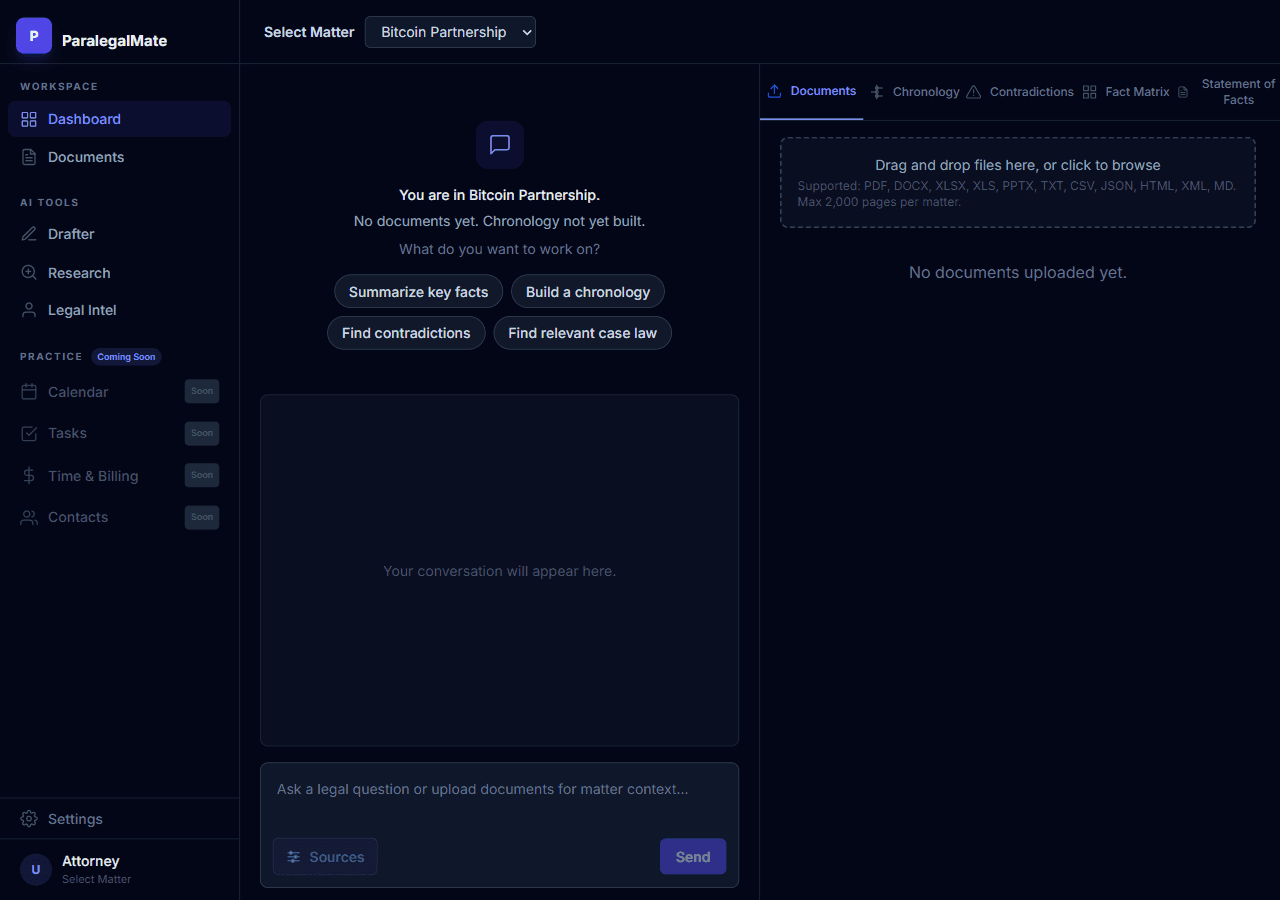Open the Bitcoin Partnership matter dropdown
Viewport: 1280px width, 900px height.
click(450, 31)
